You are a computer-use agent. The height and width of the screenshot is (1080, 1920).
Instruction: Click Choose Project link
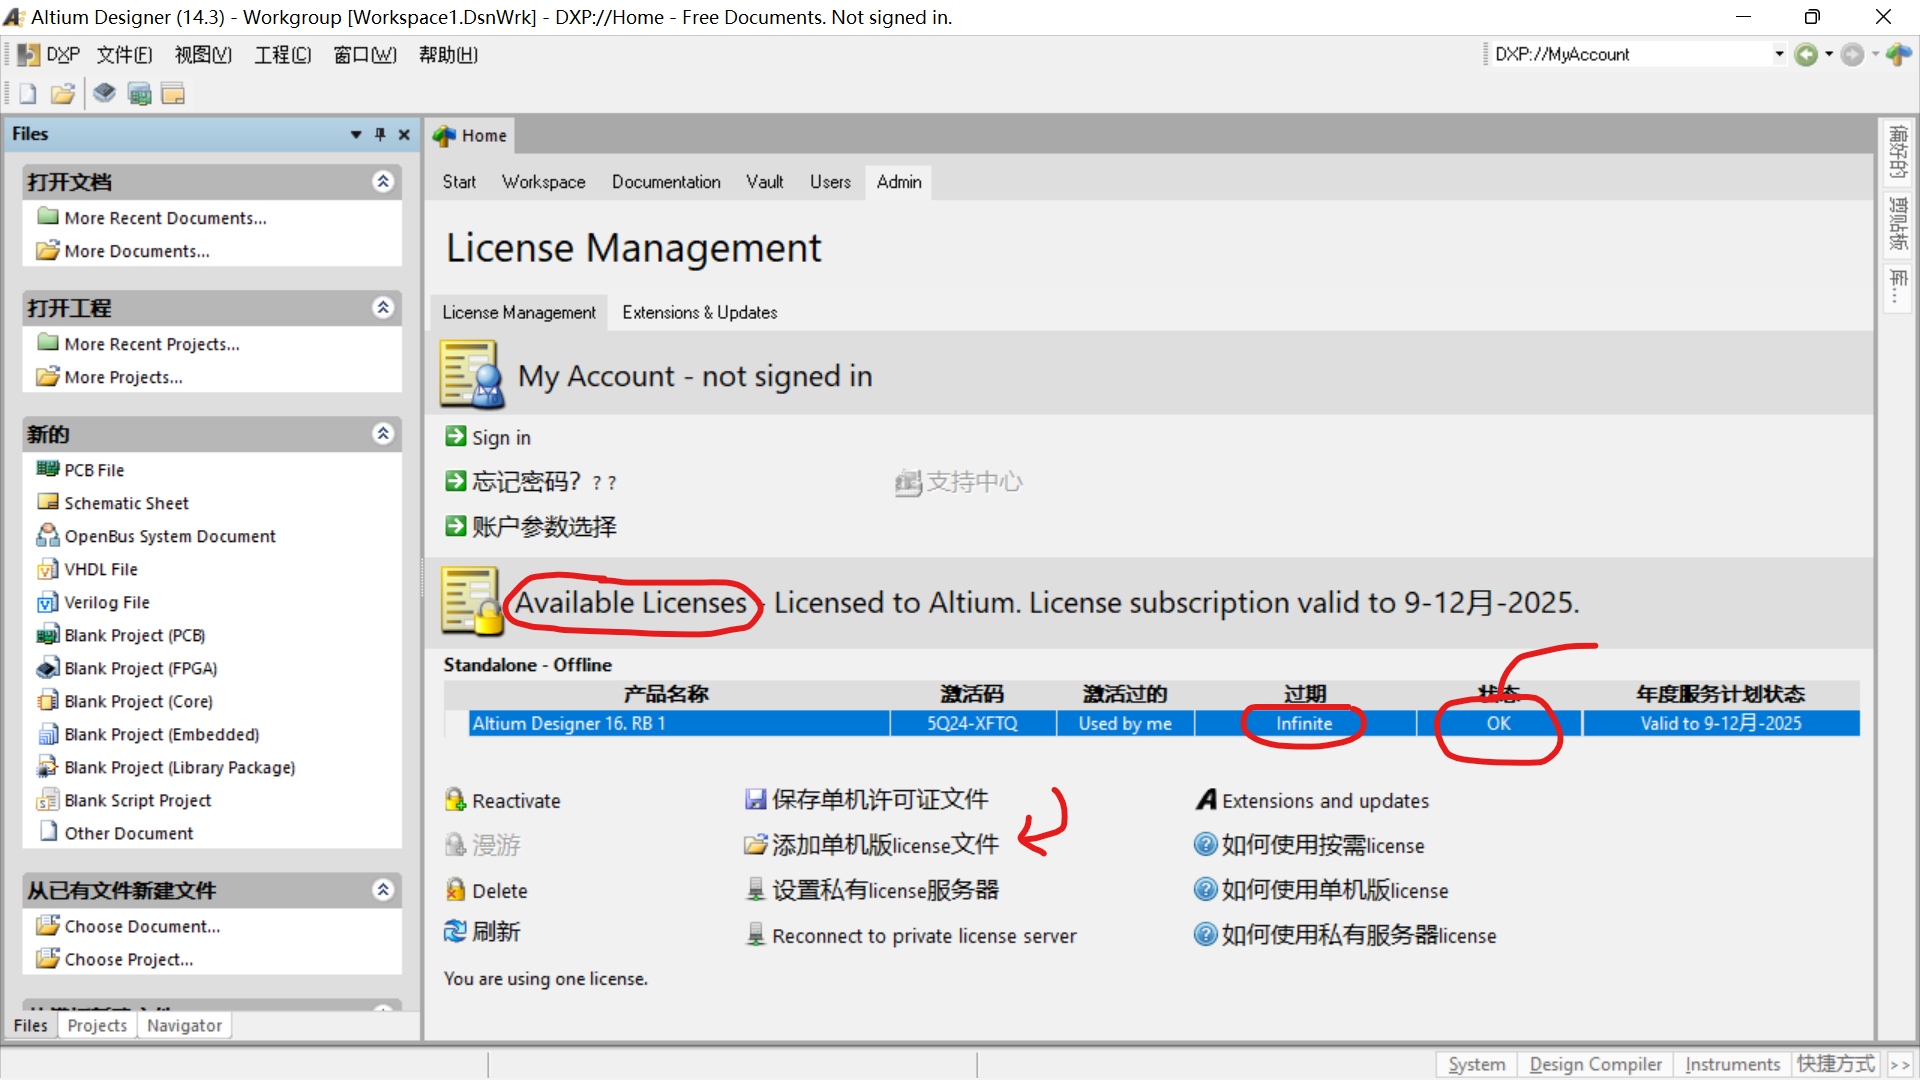tap(129, 959)
